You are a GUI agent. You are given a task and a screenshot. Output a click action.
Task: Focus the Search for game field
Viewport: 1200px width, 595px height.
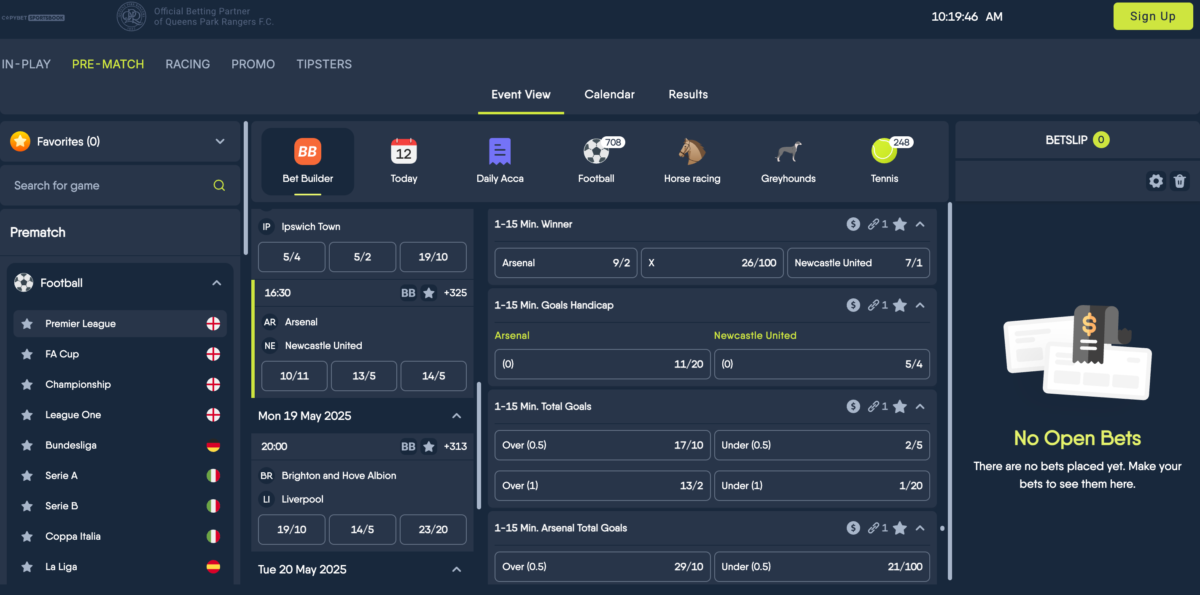pos(108,185)
